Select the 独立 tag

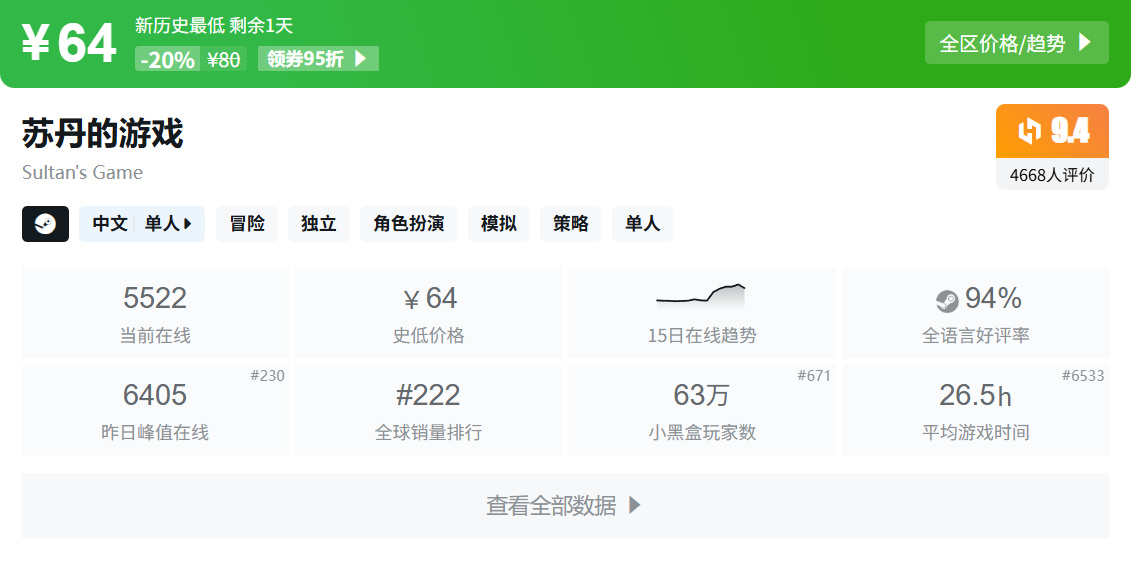[318, 224]
